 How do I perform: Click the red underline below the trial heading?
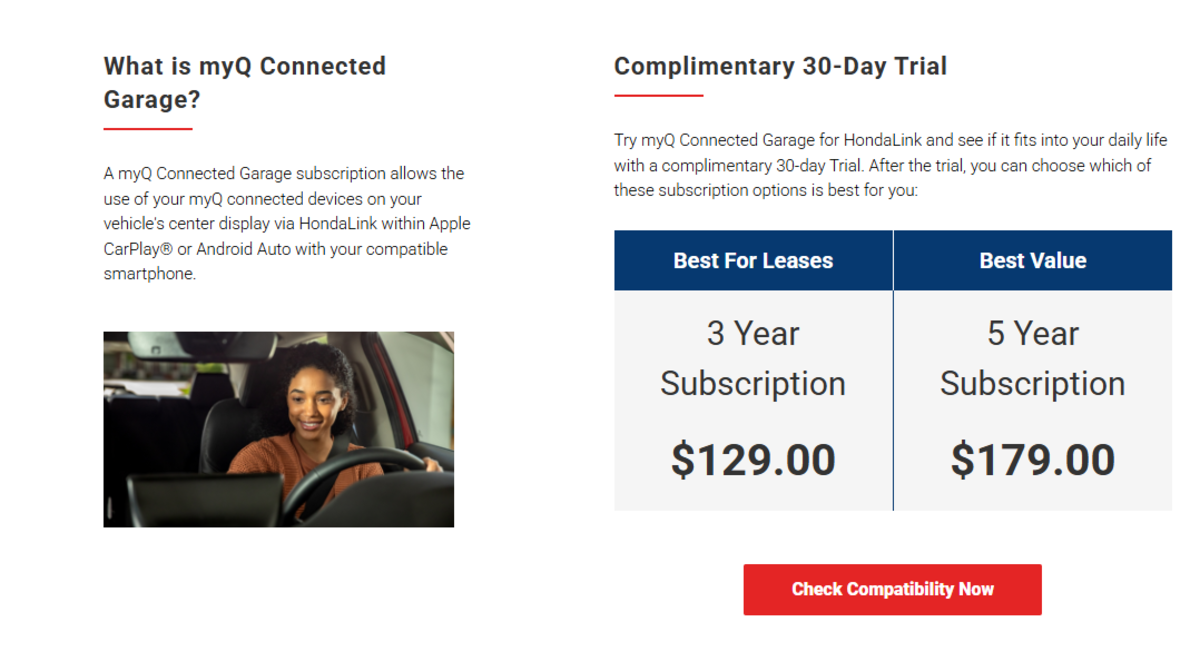tap(658, 96)
